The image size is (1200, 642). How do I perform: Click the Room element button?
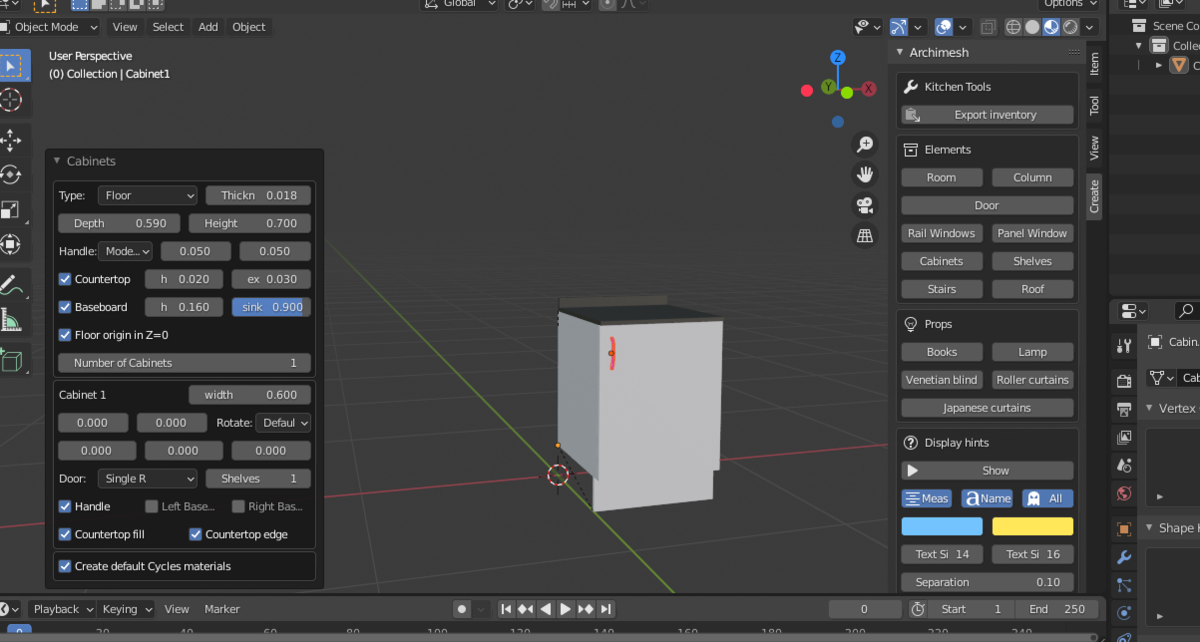[x=941, y=177]
